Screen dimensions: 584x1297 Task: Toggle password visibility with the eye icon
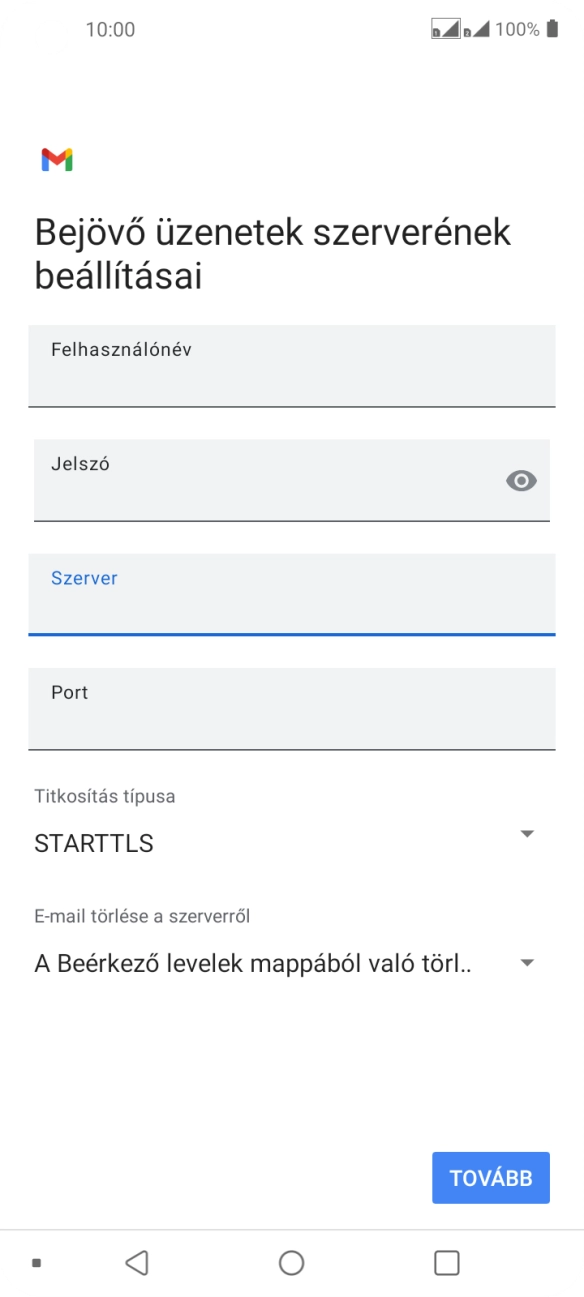pos(522,481)
